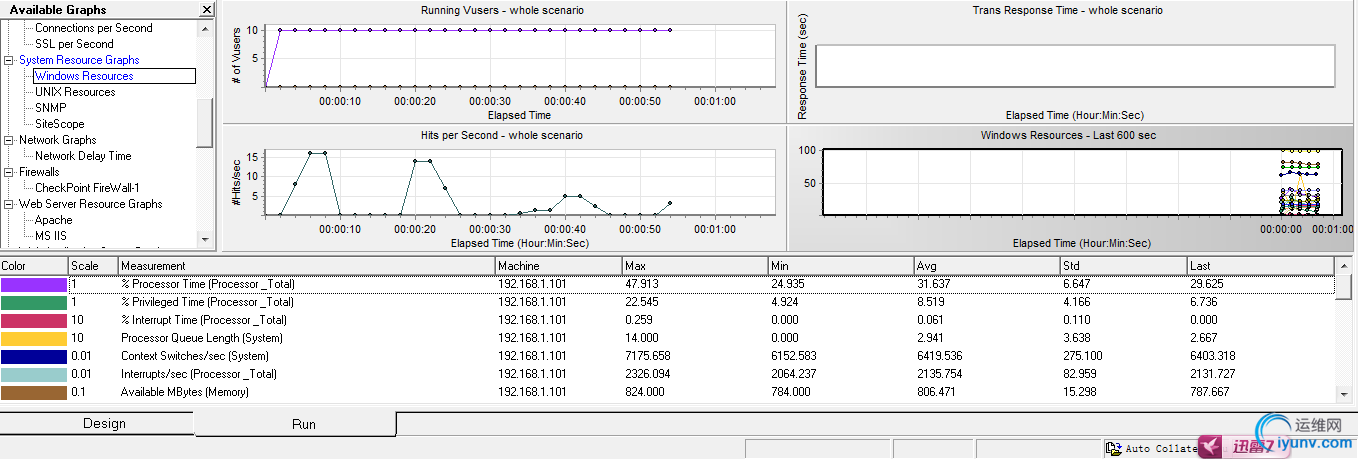
Task: Click the purple % Processor Time color swatch
Action: pyautogui.click(x=34, y=284)
